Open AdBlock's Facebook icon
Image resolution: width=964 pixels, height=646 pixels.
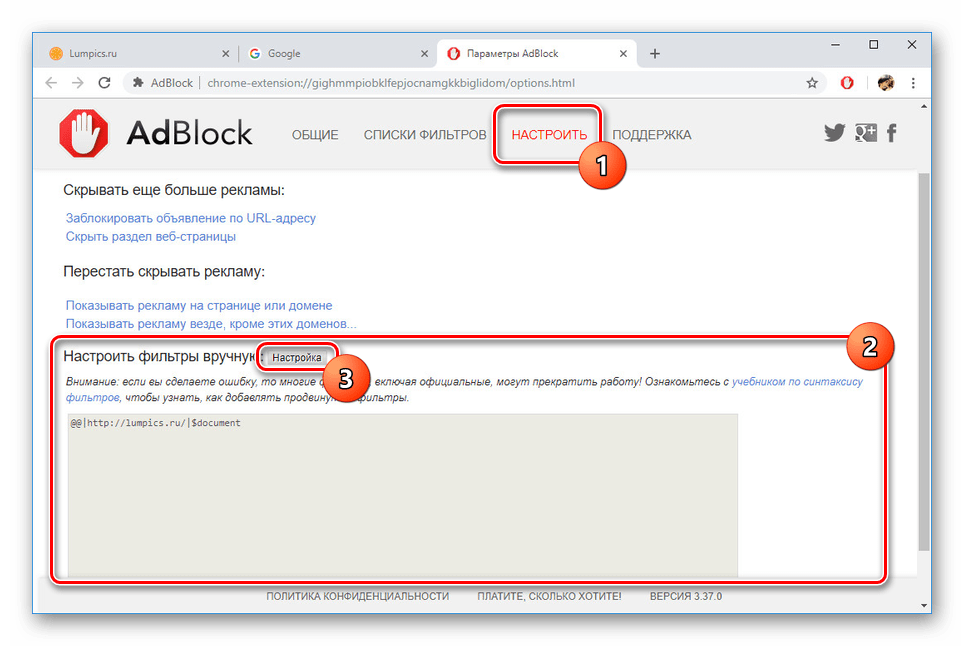(x=892, y=133)
